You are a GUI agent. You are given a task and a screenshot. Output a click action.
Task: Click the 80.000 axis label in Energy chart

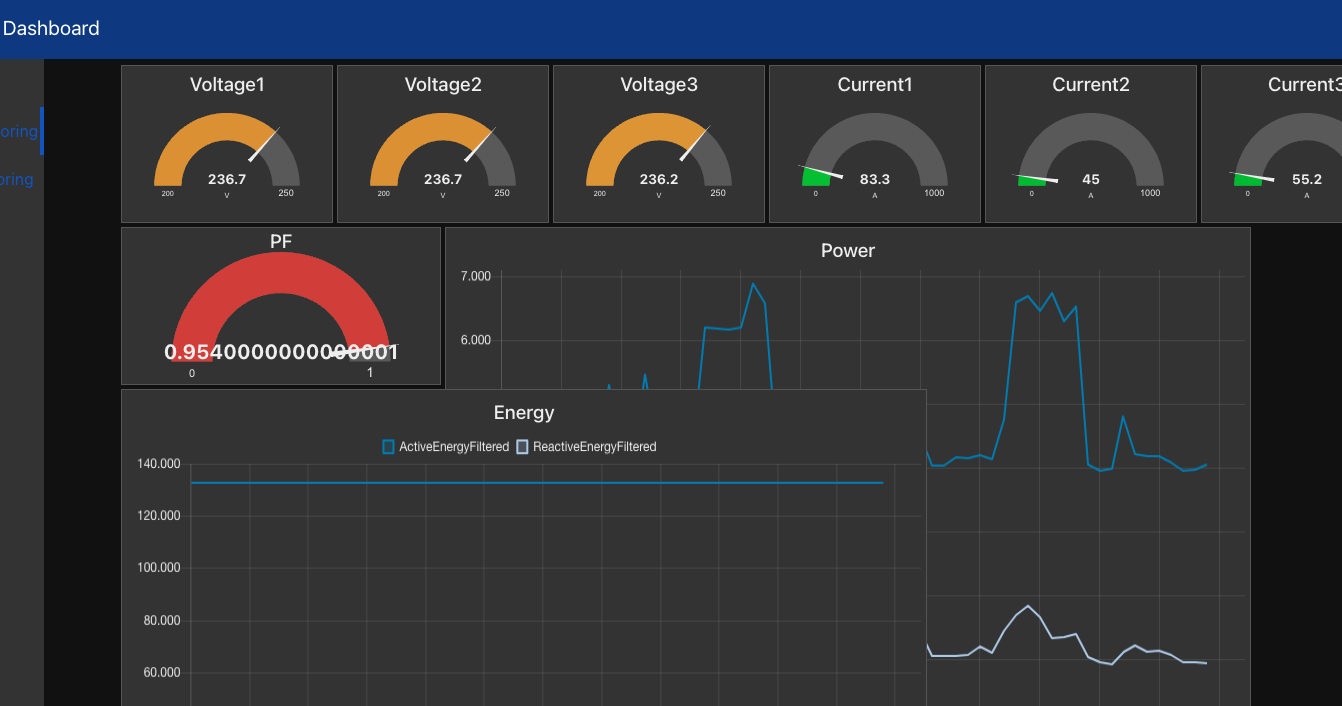pos(162,620)
